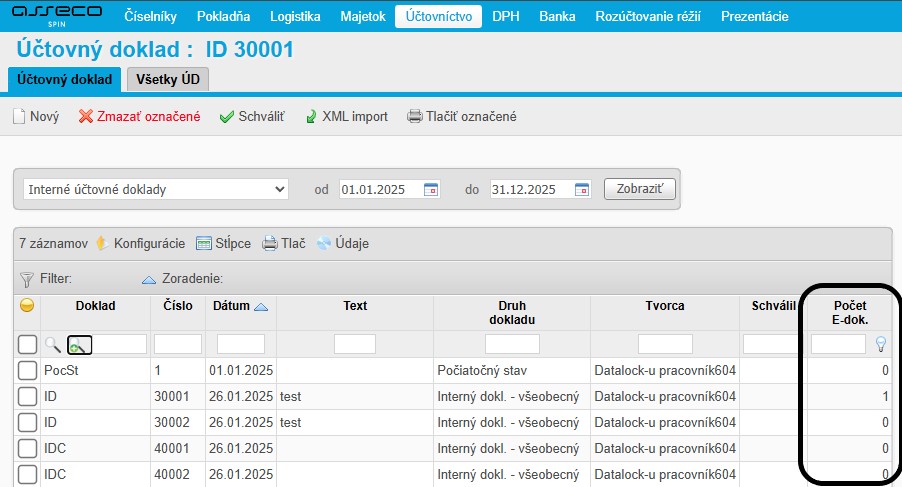Image resolution: width=902 pixels, height=487 pixels.
Task: Select checkbox for document number 30002
Action: click(27, 423)
